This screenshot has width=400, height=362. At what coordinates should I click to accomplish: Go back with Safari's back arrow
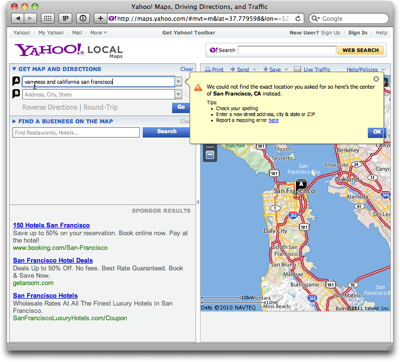[18, 19]
